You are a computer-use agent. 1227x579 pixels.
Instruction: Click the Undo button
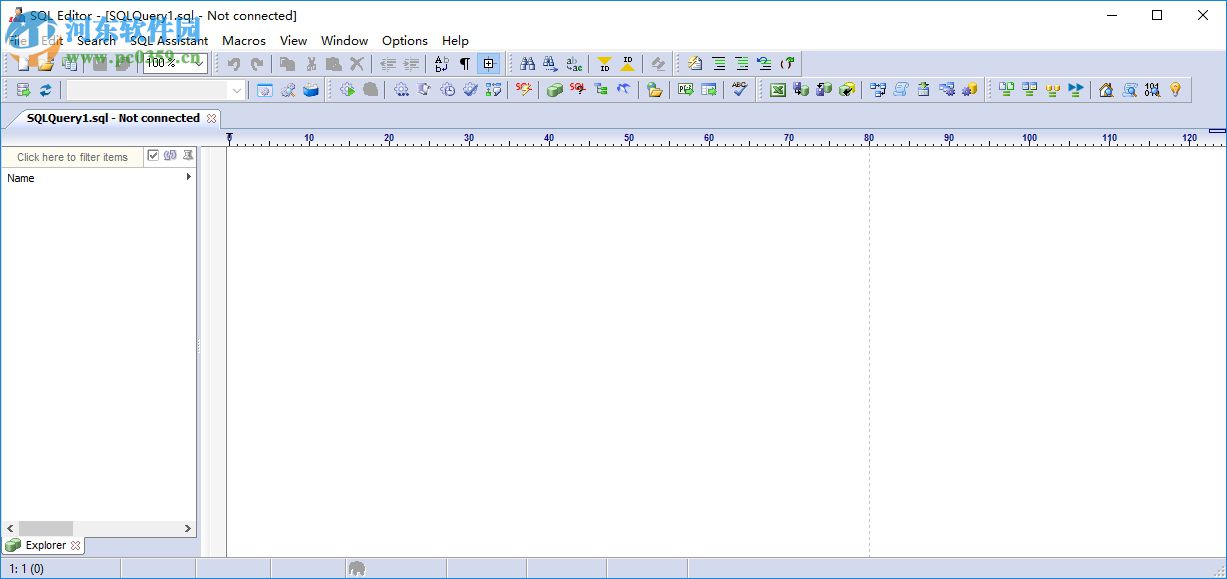click(232, 63)
